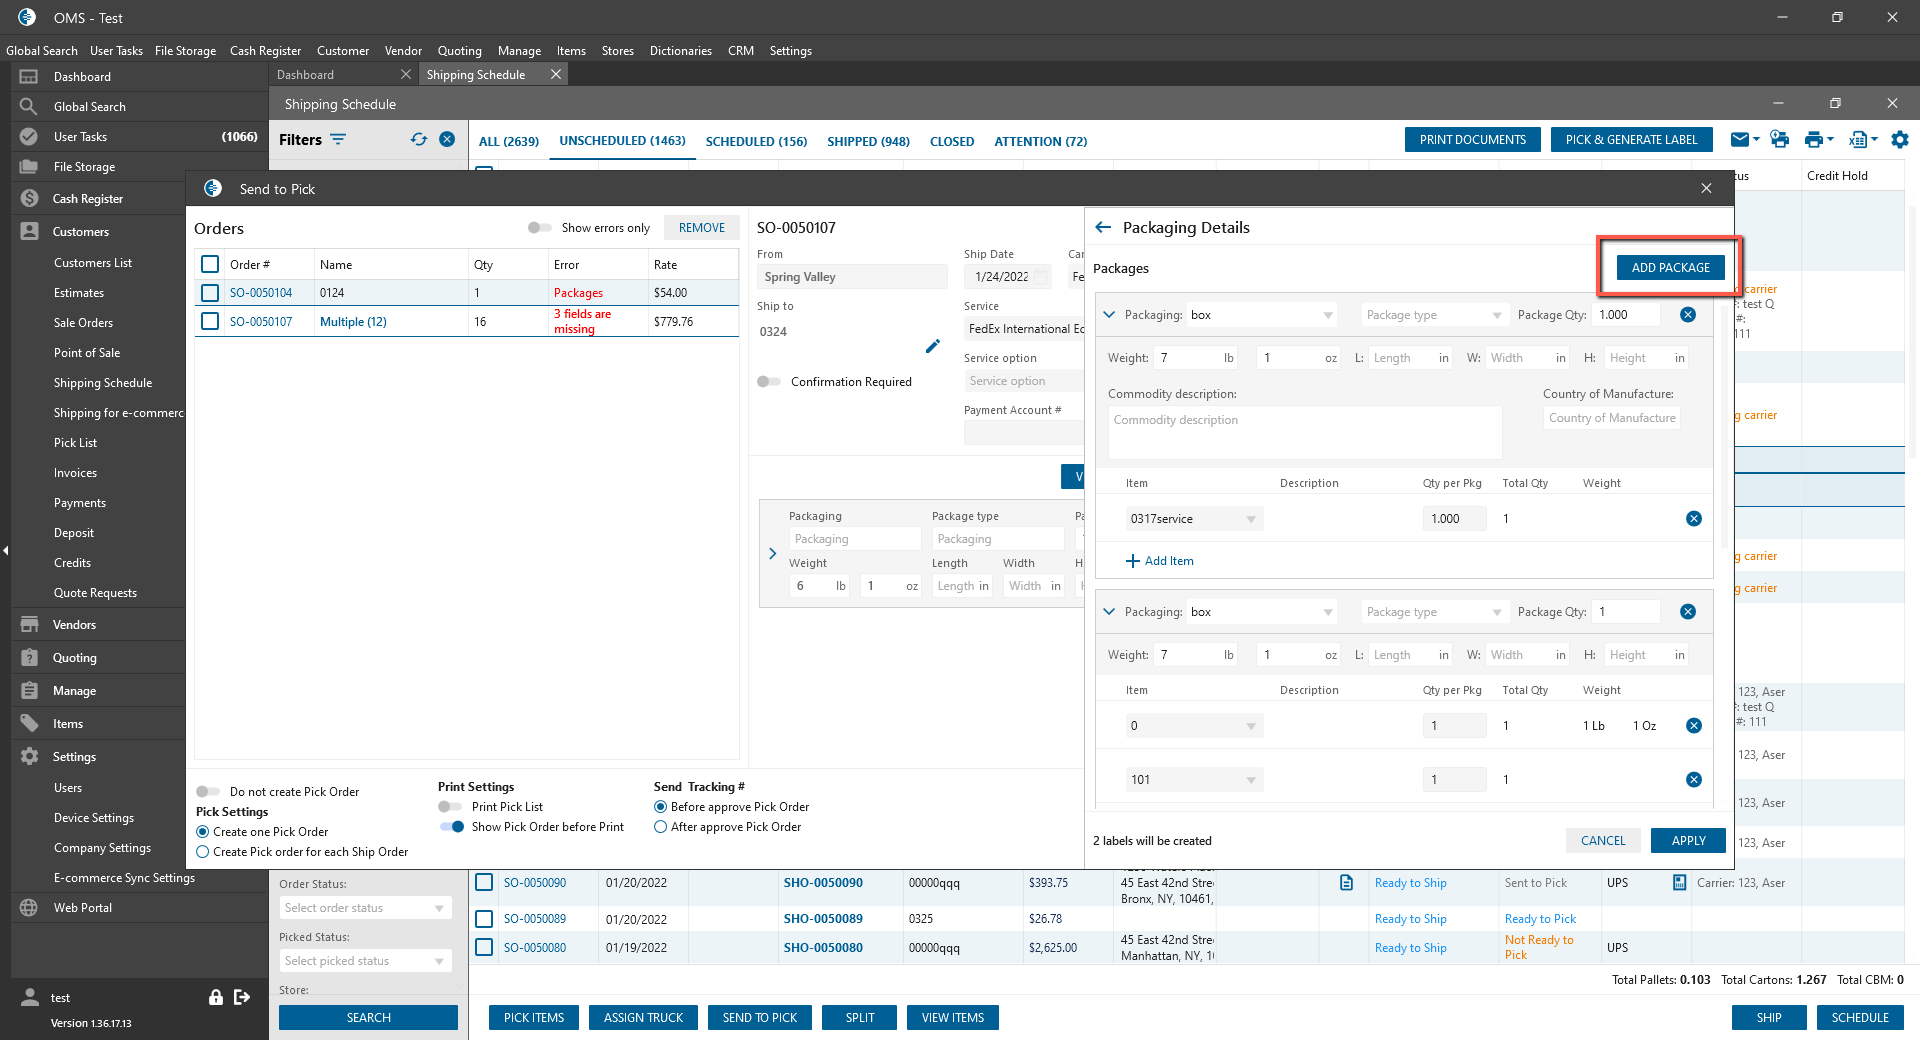Screen dimensions: 1920x1040
Task: Open the Dictionaries menu
Action: 680,51
